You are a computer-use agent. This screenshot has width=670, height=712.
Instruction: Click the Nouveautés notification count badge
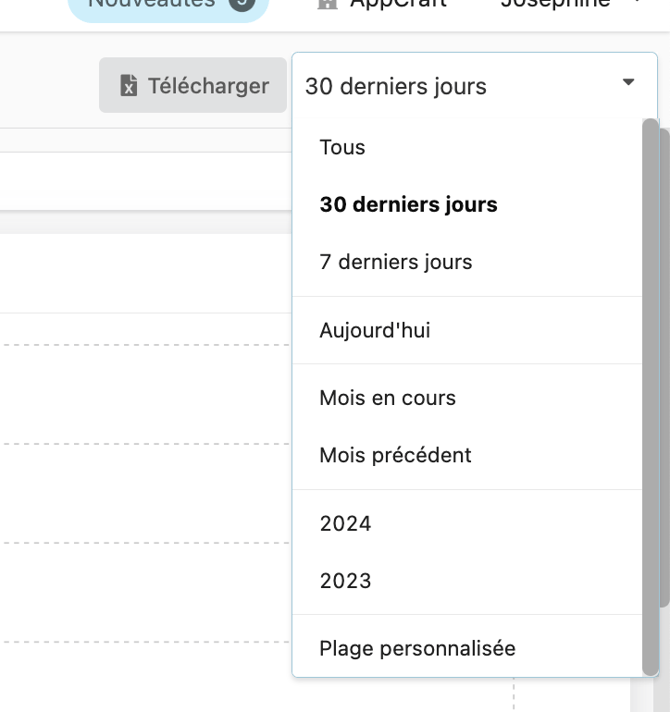(240, 4)
